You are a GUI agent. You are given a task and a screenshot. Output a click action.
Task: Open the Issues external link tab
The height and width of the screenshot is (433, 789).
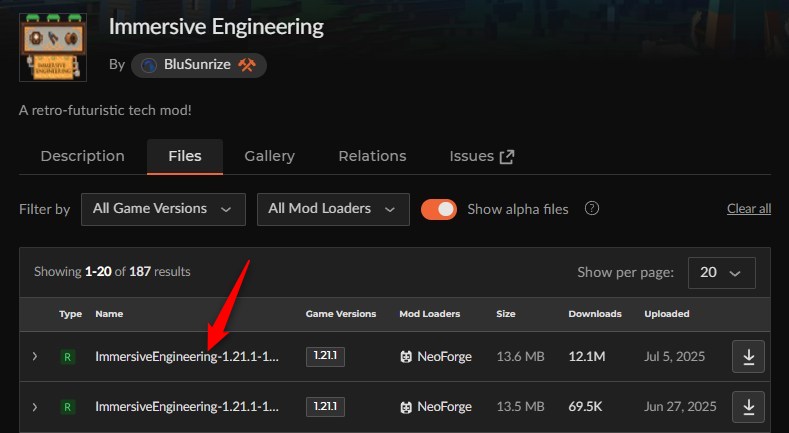[482, 156]
